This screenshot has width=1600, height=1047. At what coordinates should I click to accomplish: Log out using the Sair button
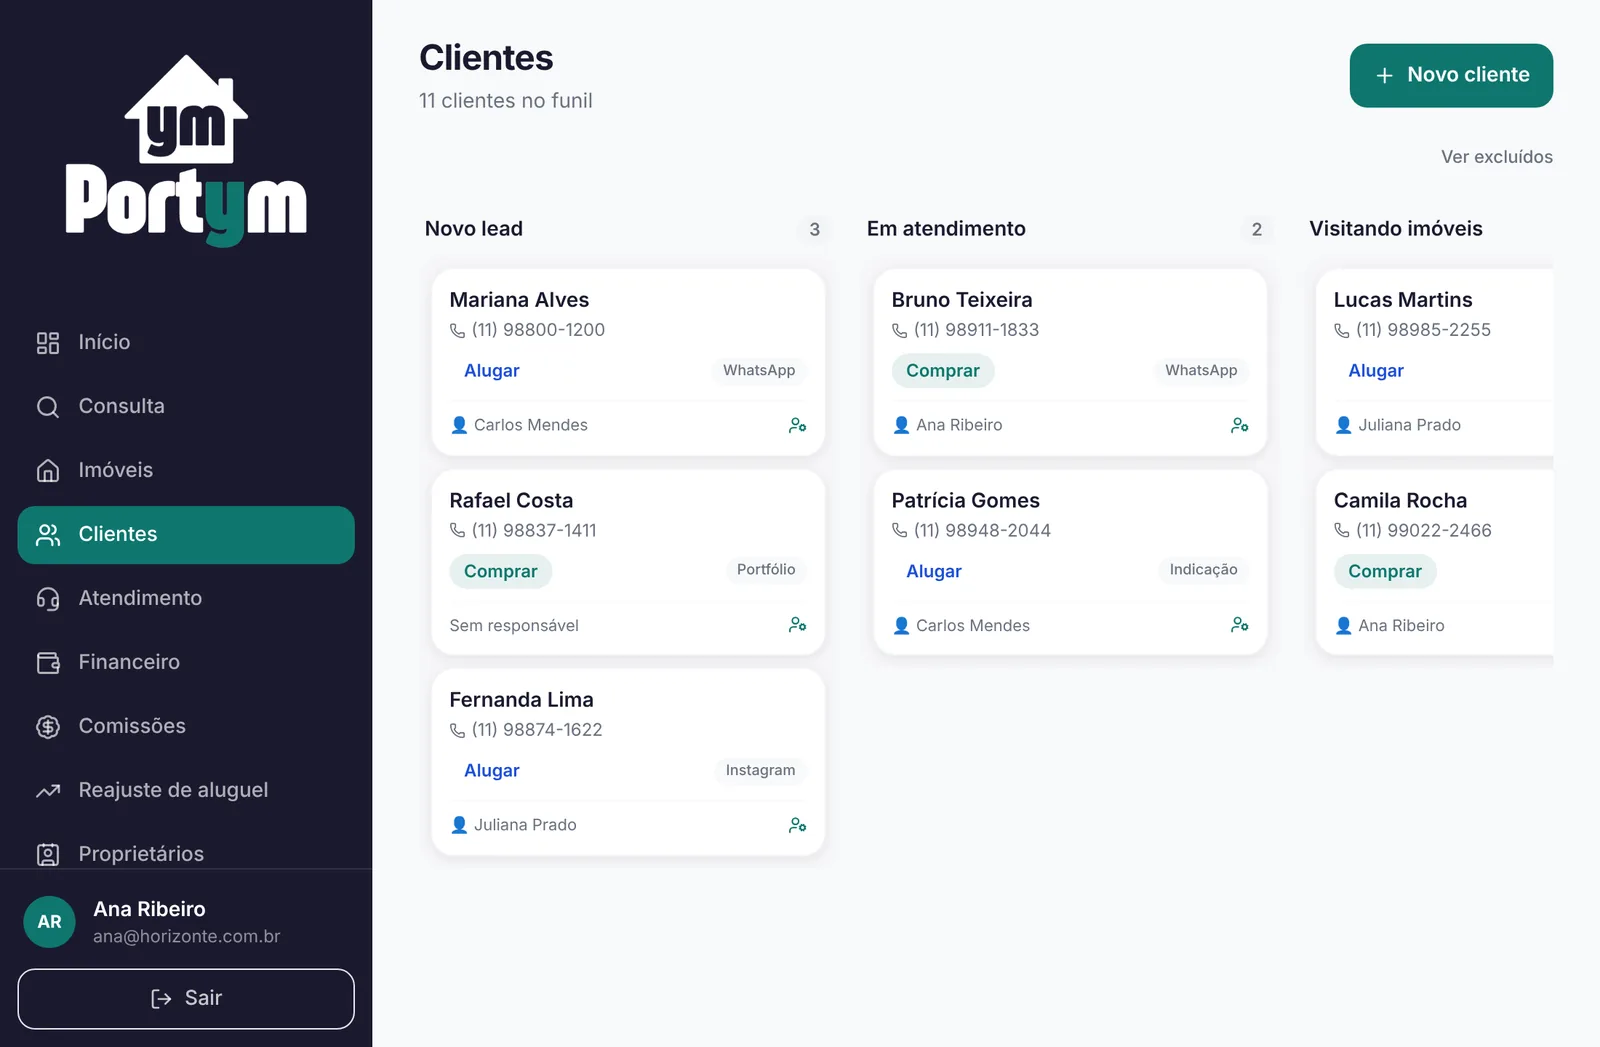point(186,999)
